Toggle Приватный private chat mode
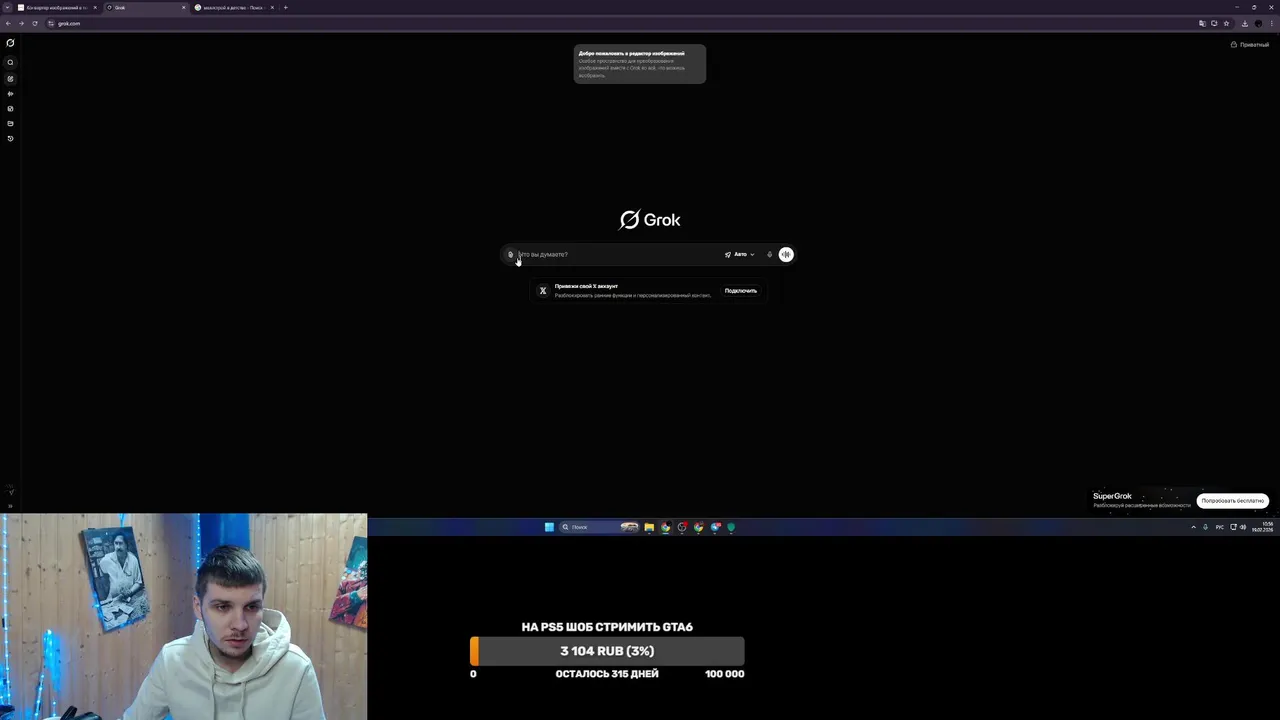Screen dimensions: 1280x720 click(x=1250, y=44)
